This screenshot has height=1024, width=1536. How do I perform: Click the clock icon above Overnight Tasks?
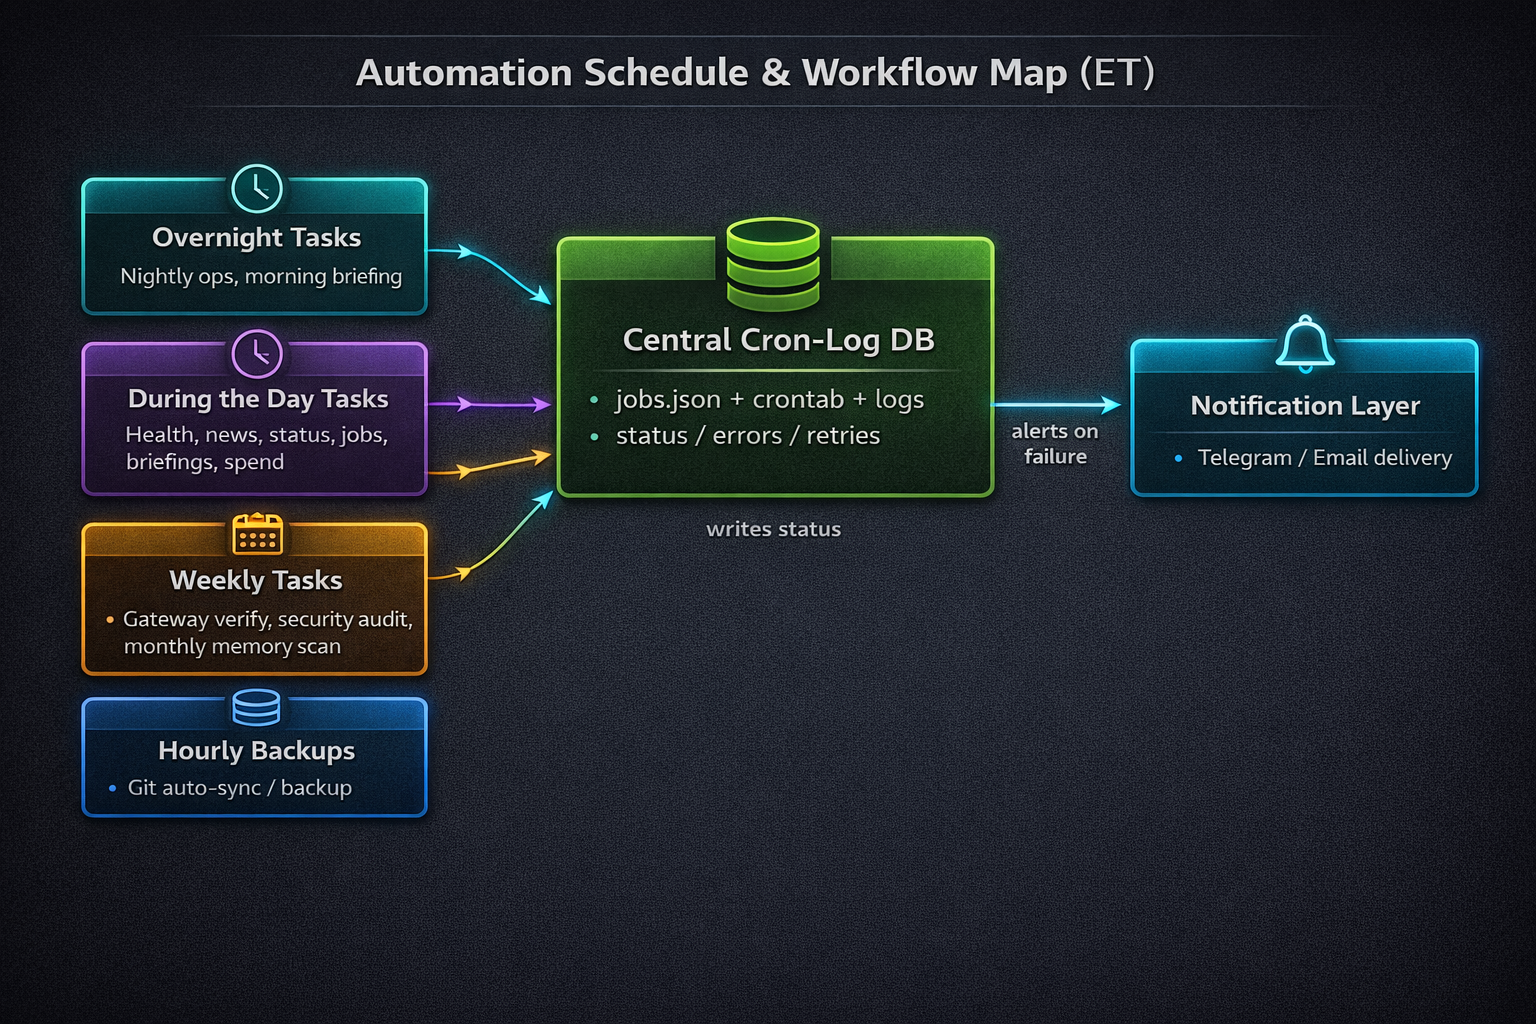[x=257, y=189]
